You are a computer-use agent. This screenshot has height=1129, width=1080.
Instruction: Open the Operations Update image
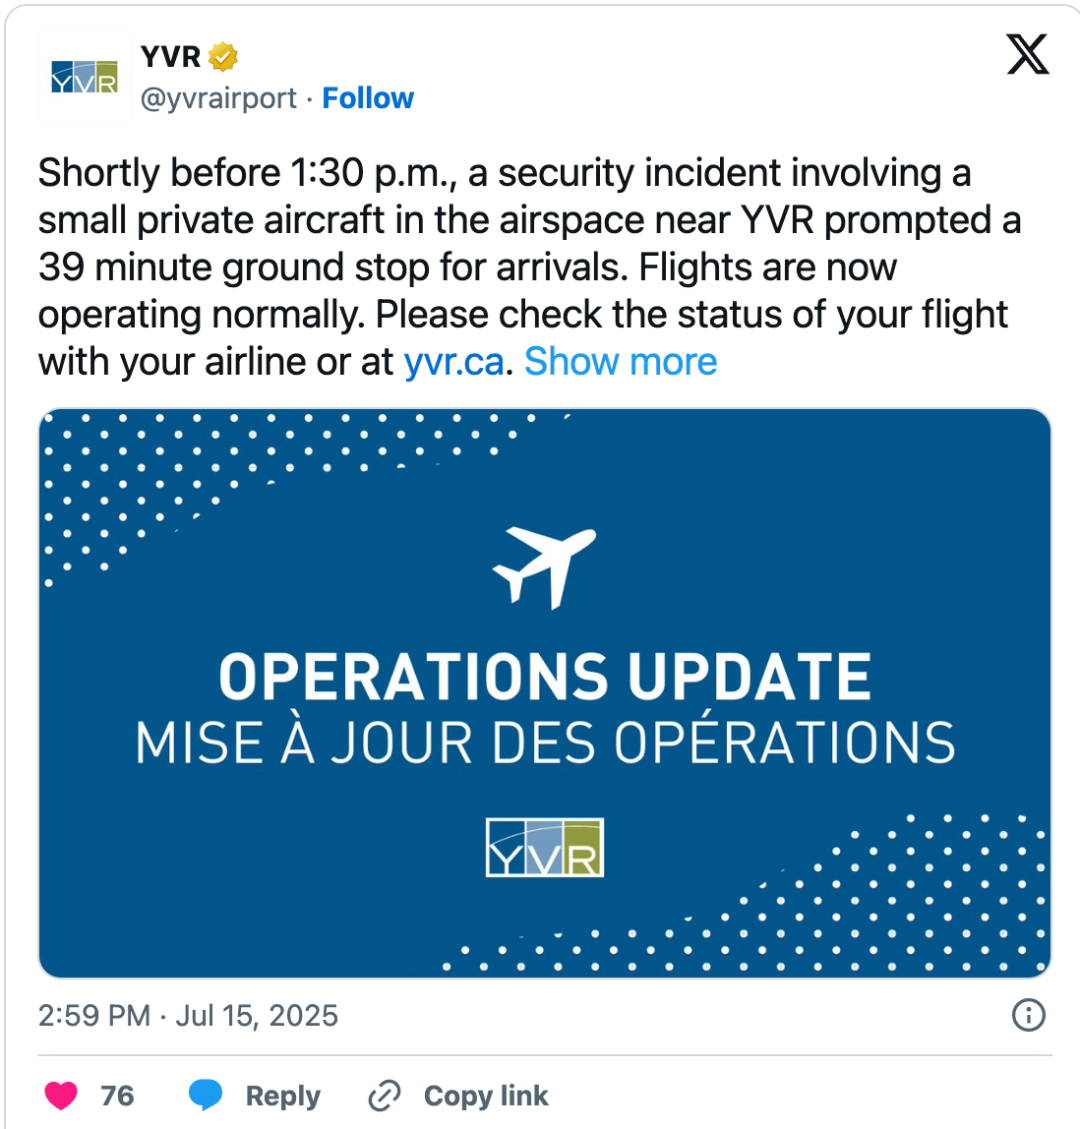(545, 693)
